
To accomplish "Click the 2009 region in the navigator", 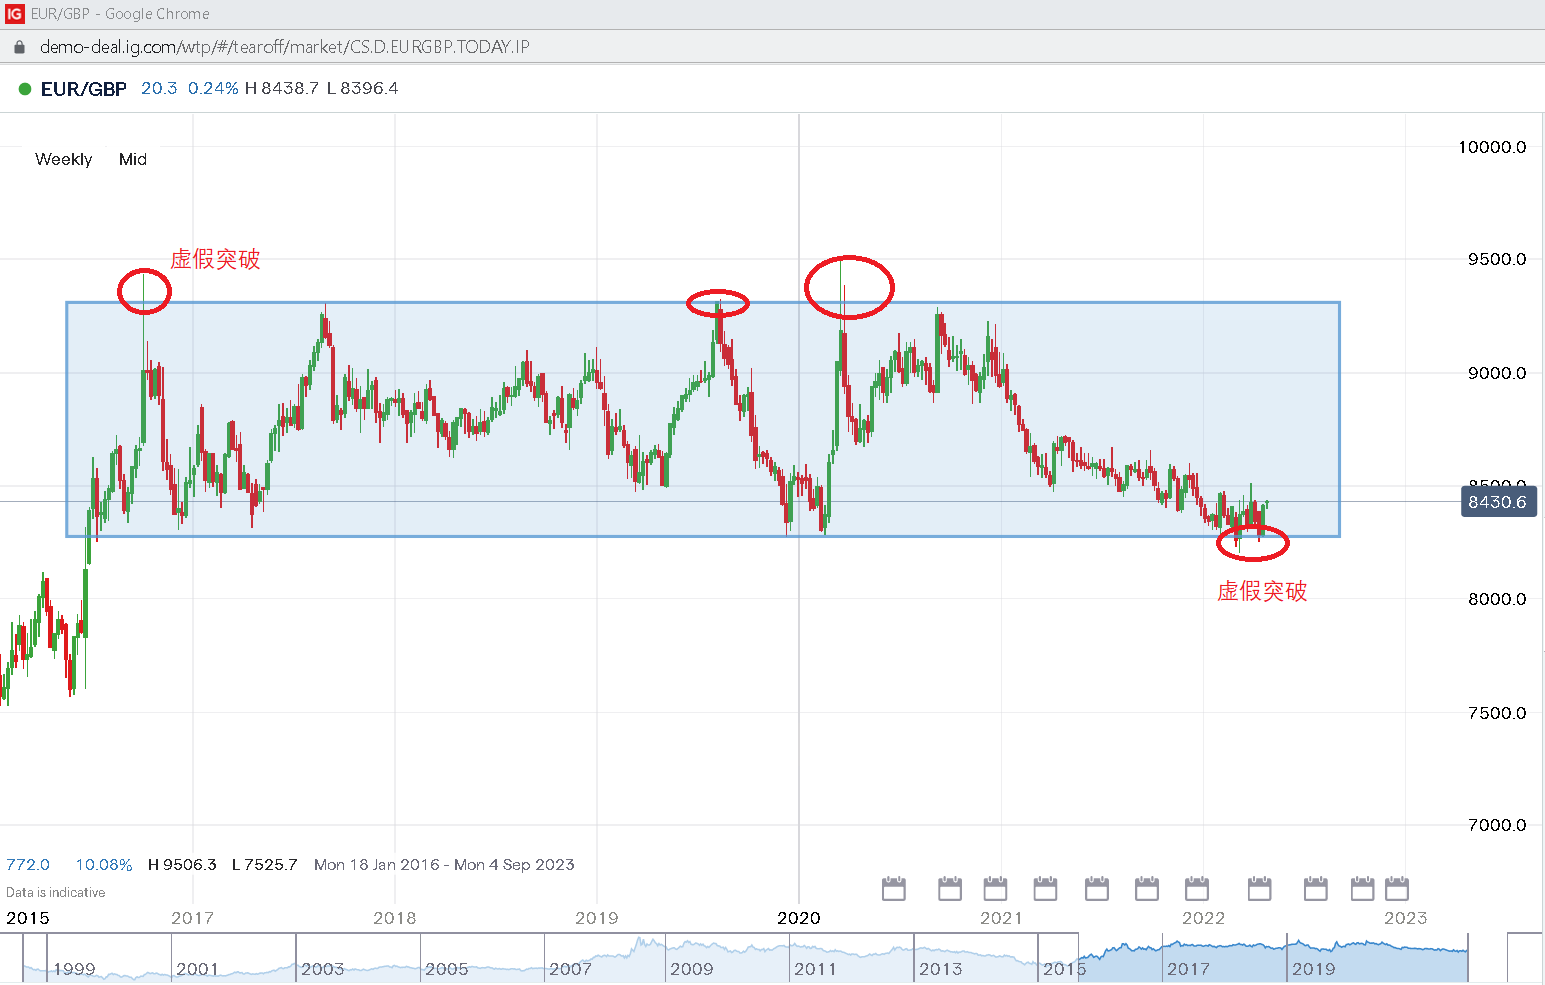I will tap(691, 968).
